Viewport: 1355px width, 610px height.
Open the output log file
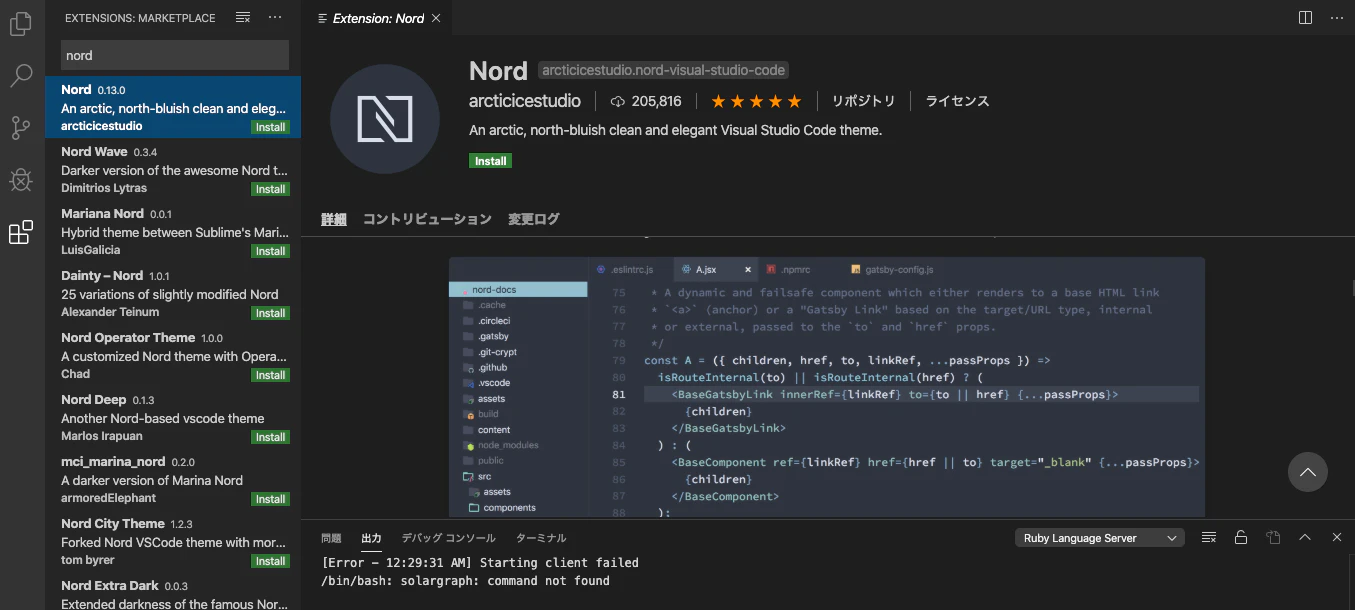[1273, 538]
